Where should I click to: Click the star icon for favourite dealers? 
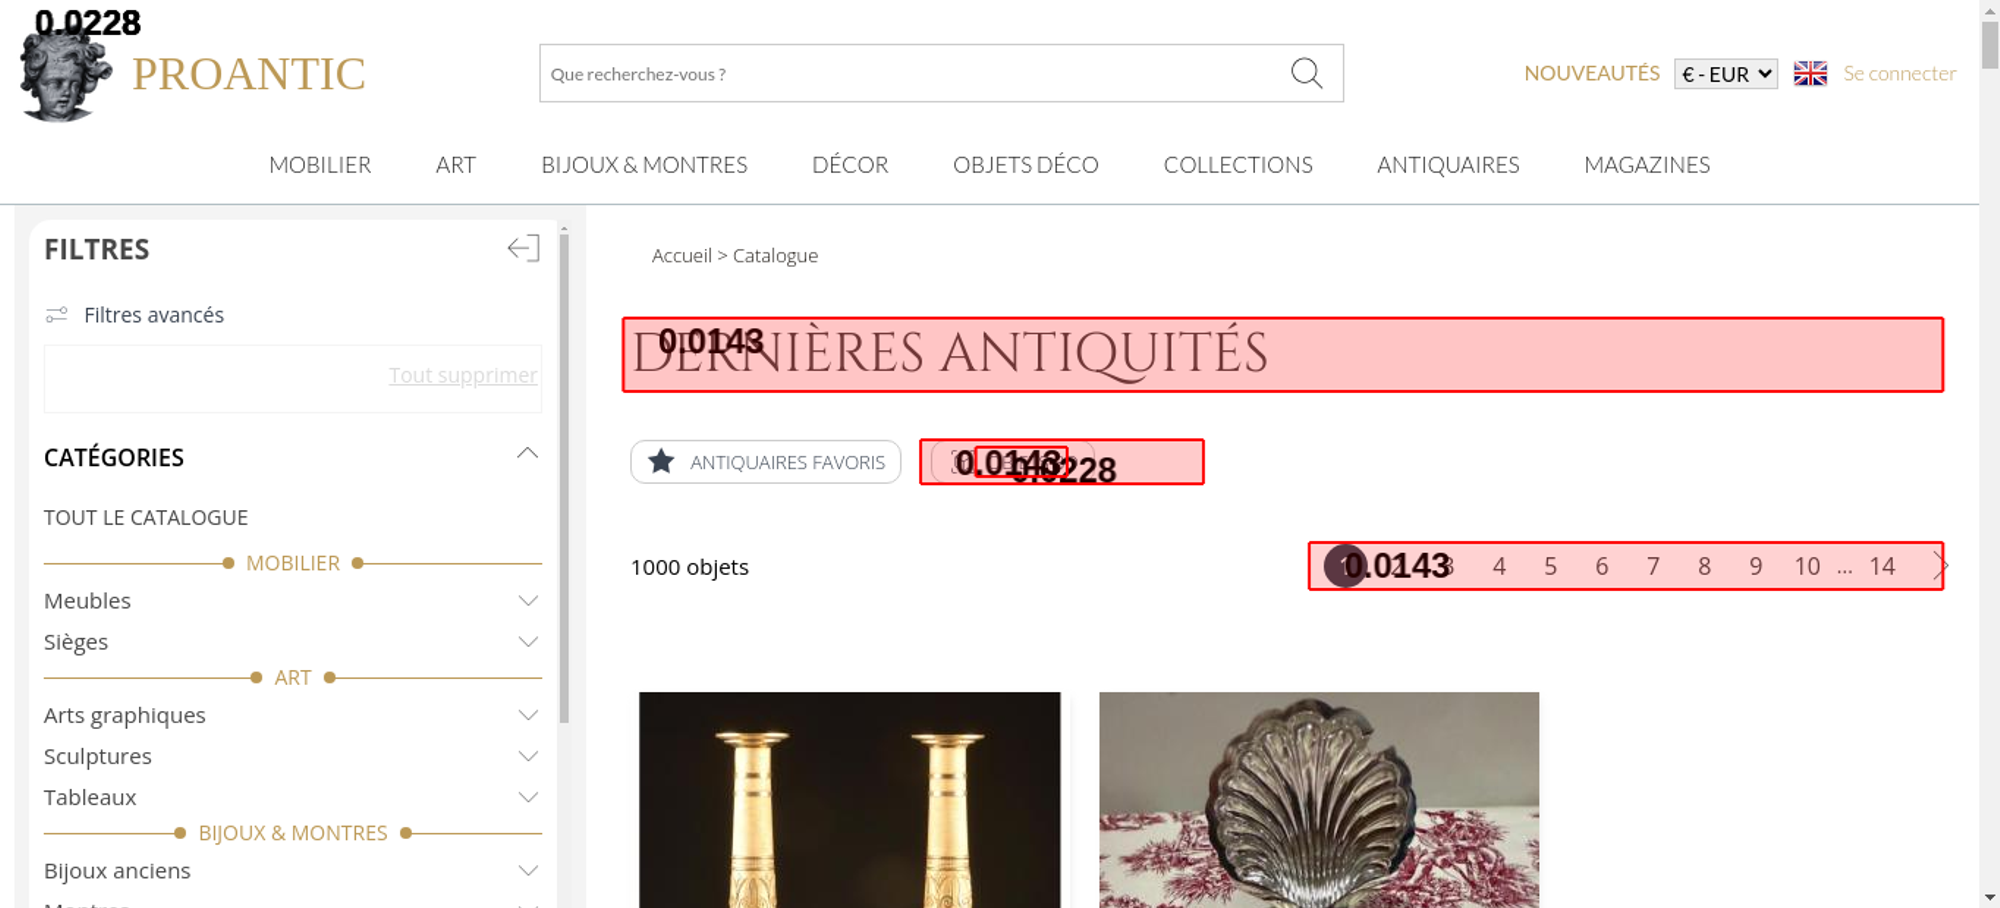click(661, 462)
